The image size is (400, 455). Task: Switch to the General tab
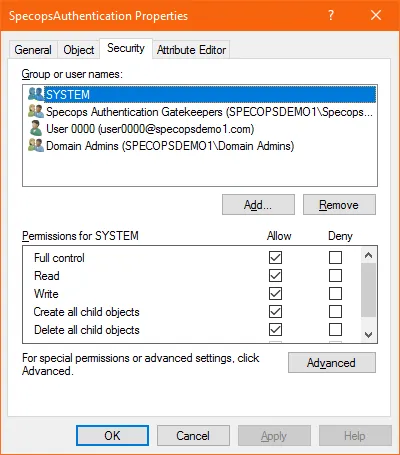coord(33,50)
